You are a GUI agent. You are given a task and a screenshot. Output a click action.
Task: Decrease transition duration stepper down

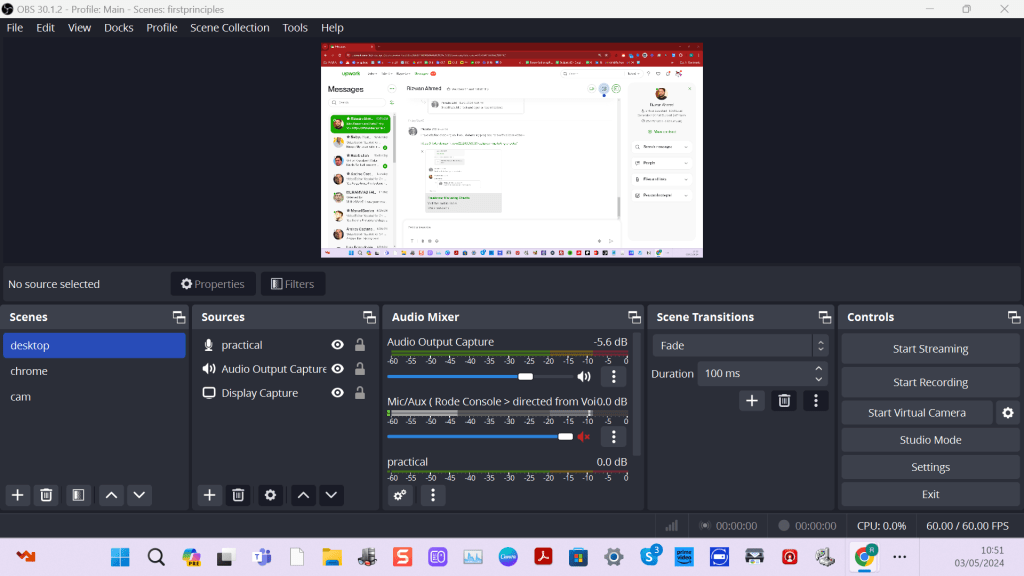(x=819, y=379)
